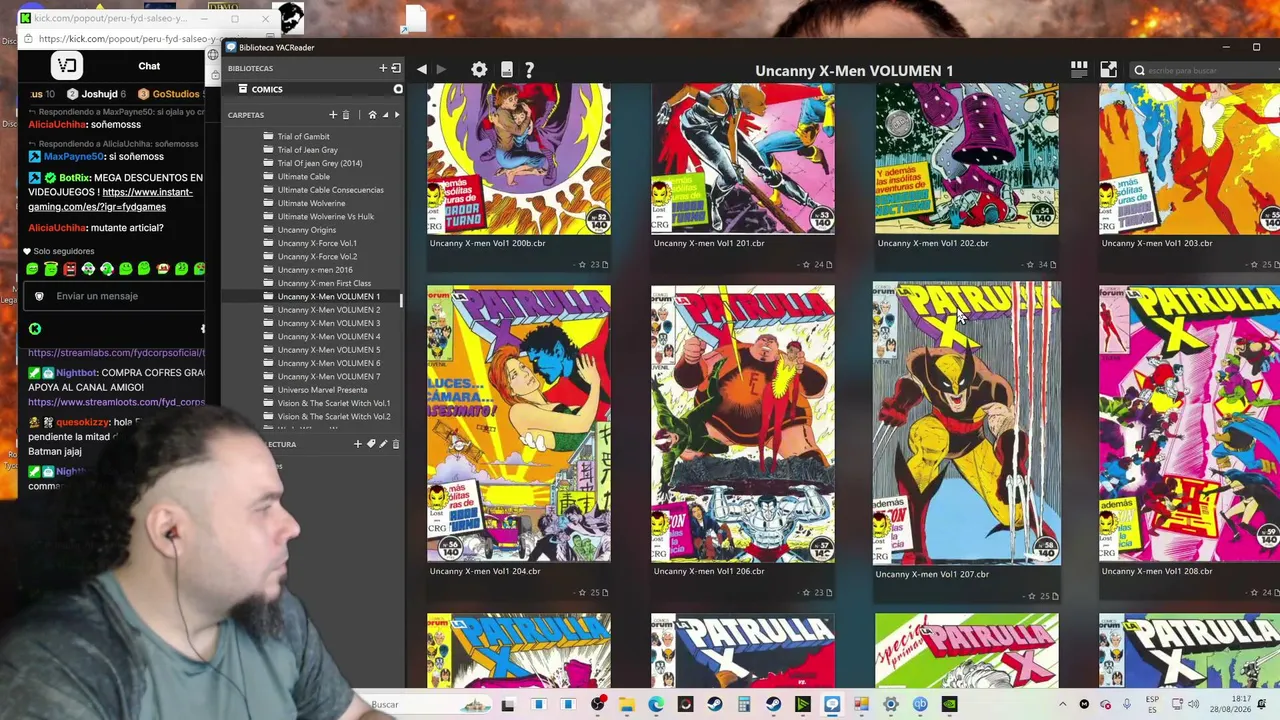Delete the selected folder with the trash icon
Screen dimensions: 1280x720
[346, 115]
